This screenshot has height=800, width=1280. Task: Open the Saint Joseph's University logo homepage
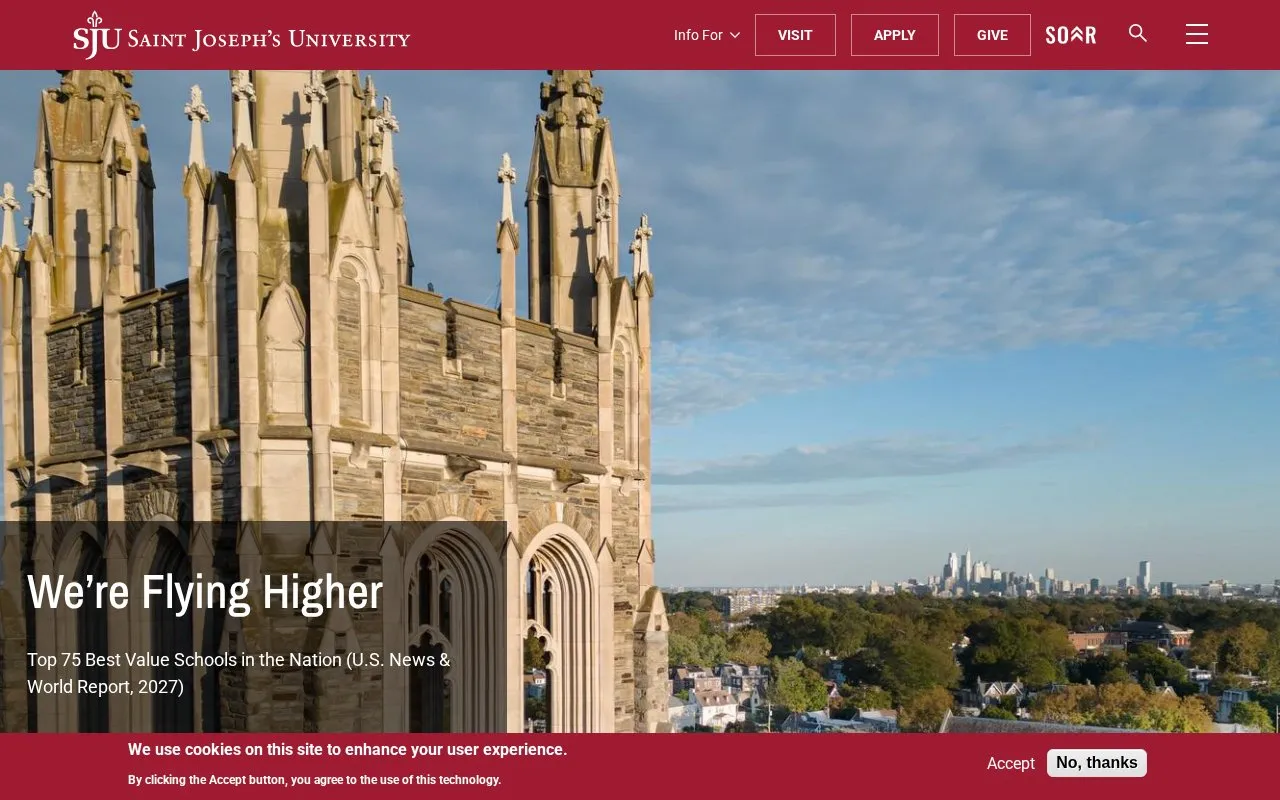(241, 36)
